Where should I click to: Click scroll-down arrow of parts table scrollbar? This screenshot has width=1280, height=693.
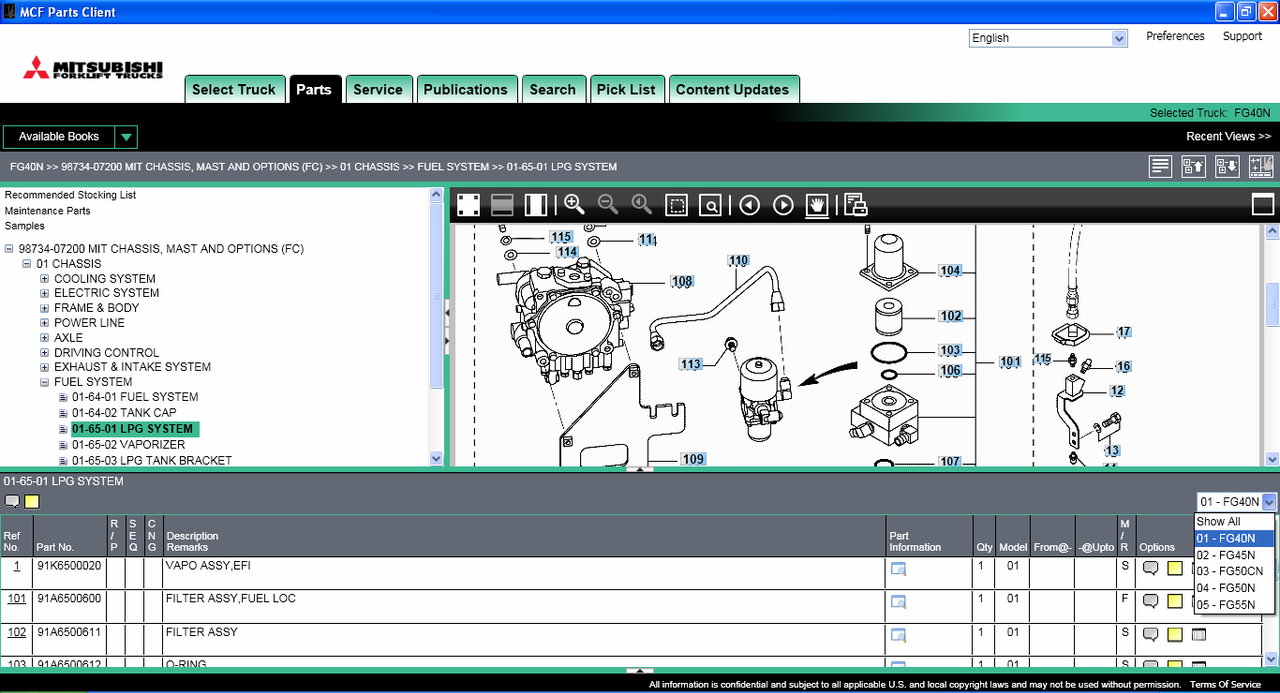(x=1271, y=661)
